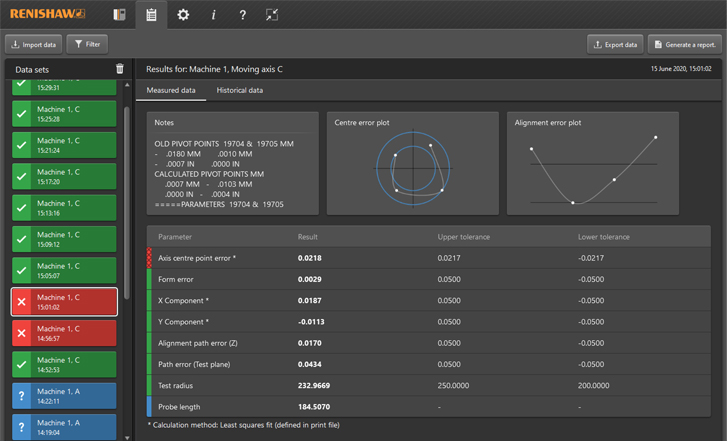727x441 pixels.
Task: Click Import data button
Action: [x=33, y=44]
